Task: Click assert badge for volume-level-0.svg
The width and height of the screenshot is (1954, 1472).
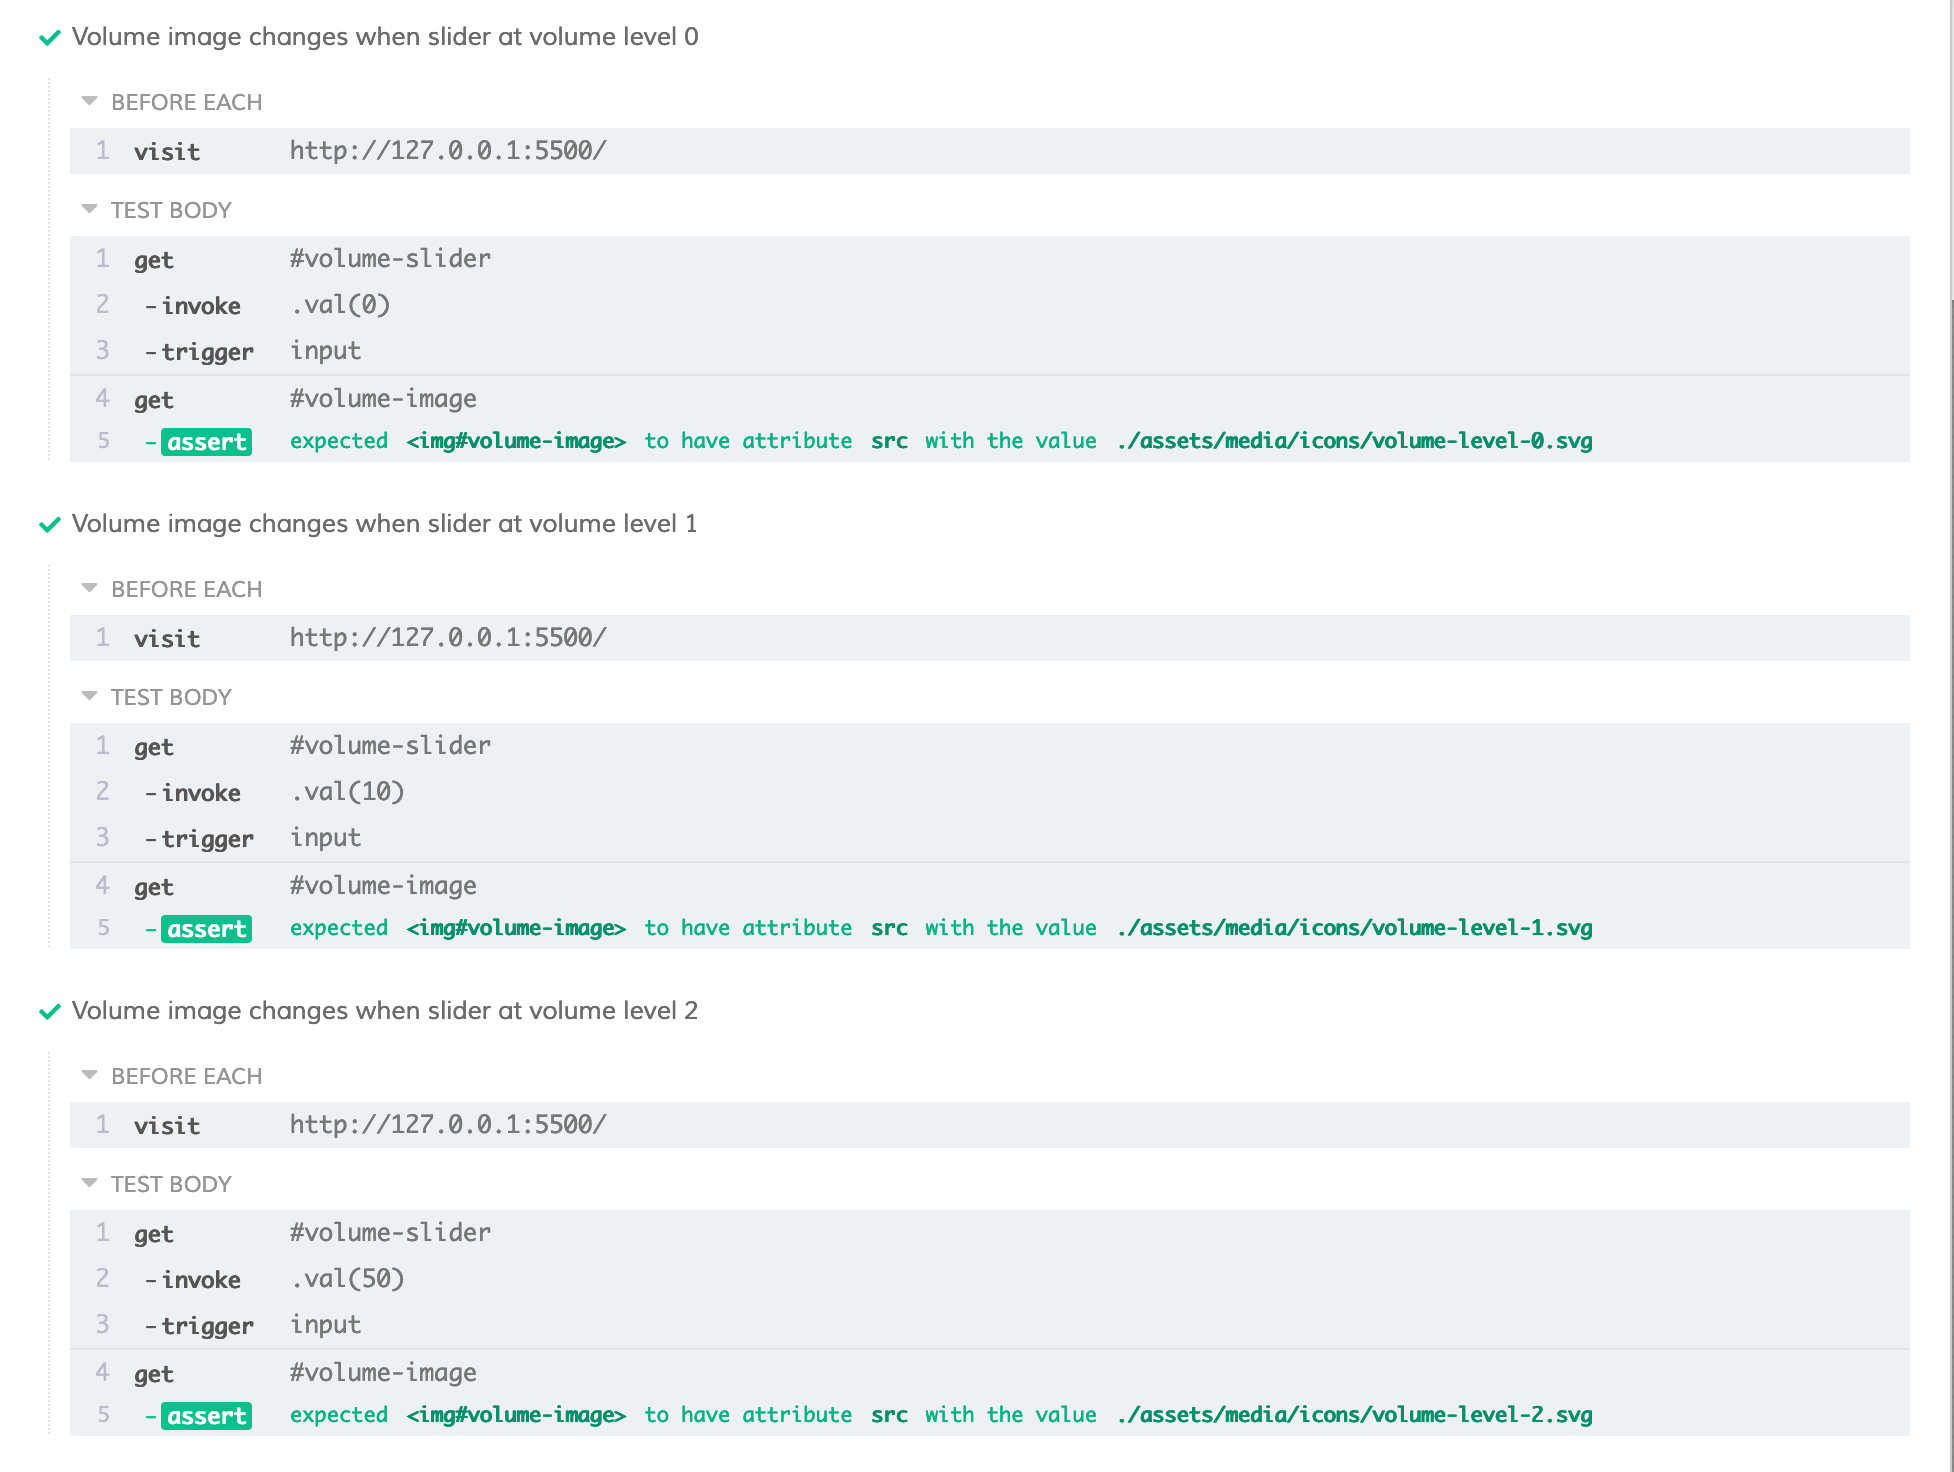Action: (206, 442)
